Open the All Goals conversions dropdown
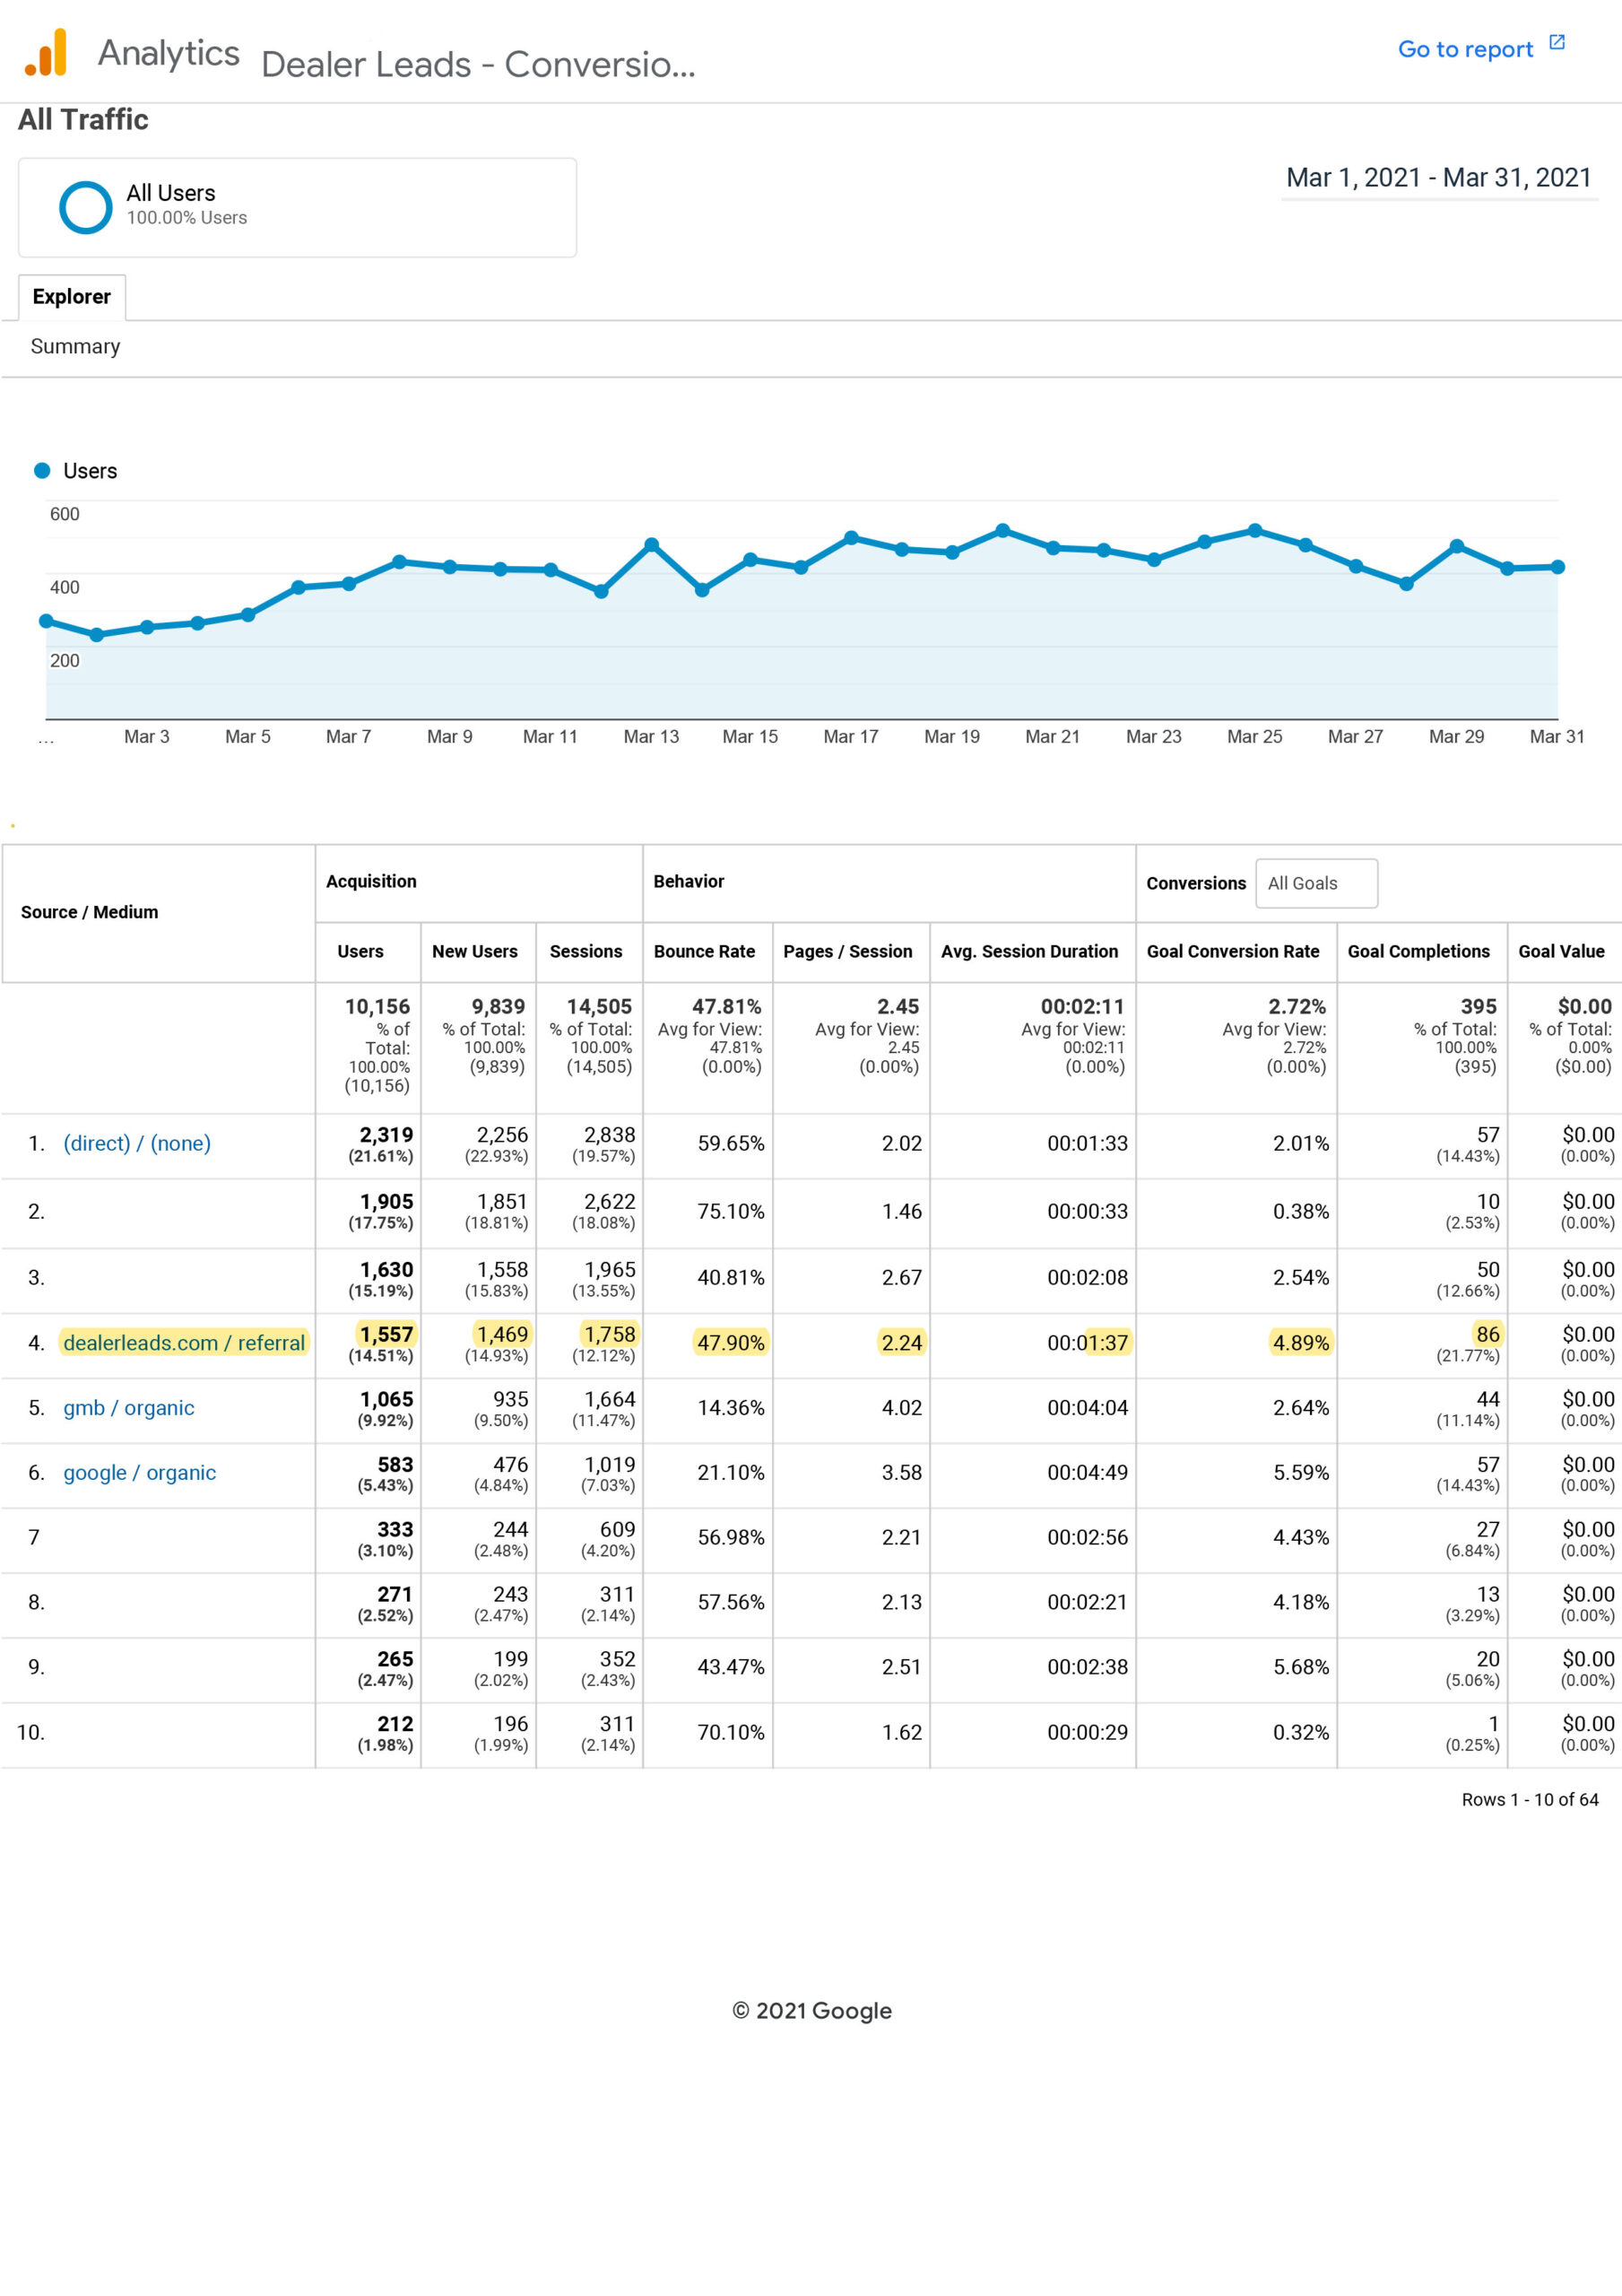 (1316, 883)
